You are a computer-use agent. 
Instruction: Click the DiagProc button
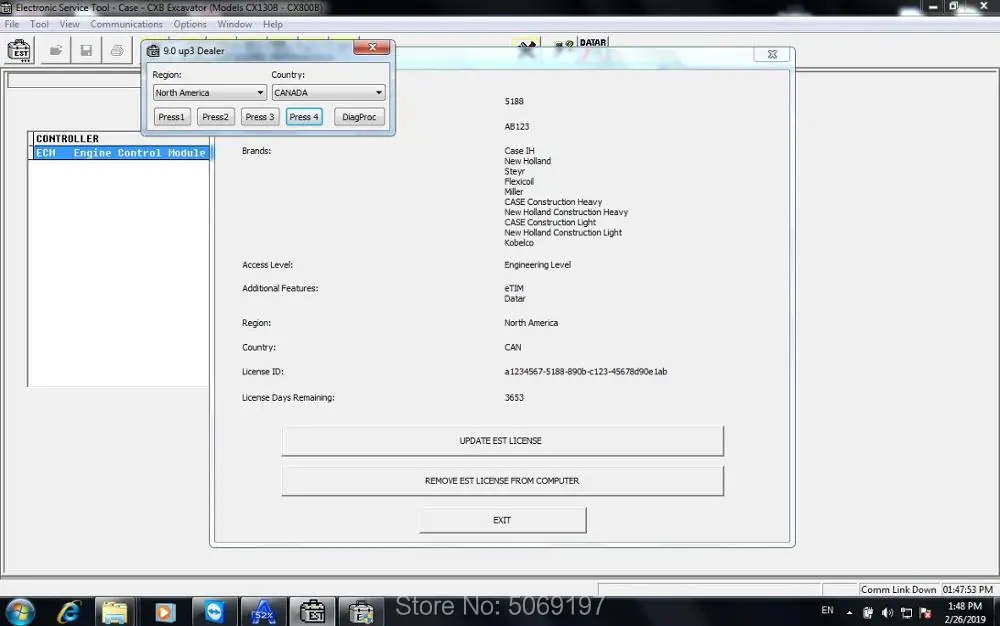coord(359,117)
